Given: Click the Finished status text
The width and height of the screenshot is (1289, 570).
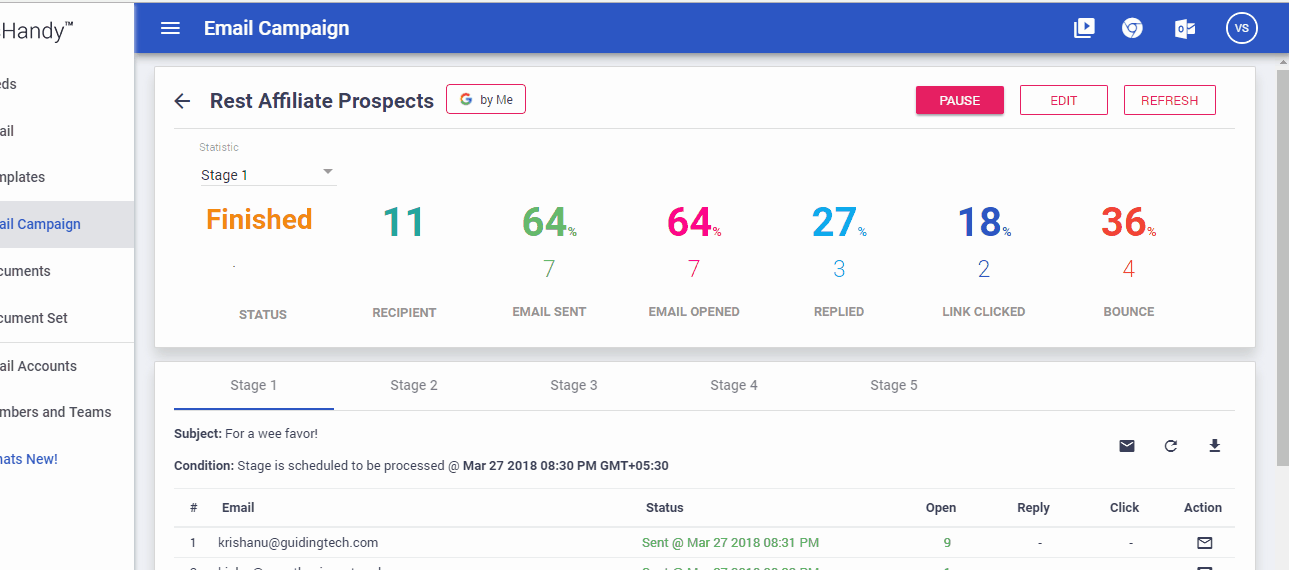Looking at the screenshot, I should click(259, 219).
